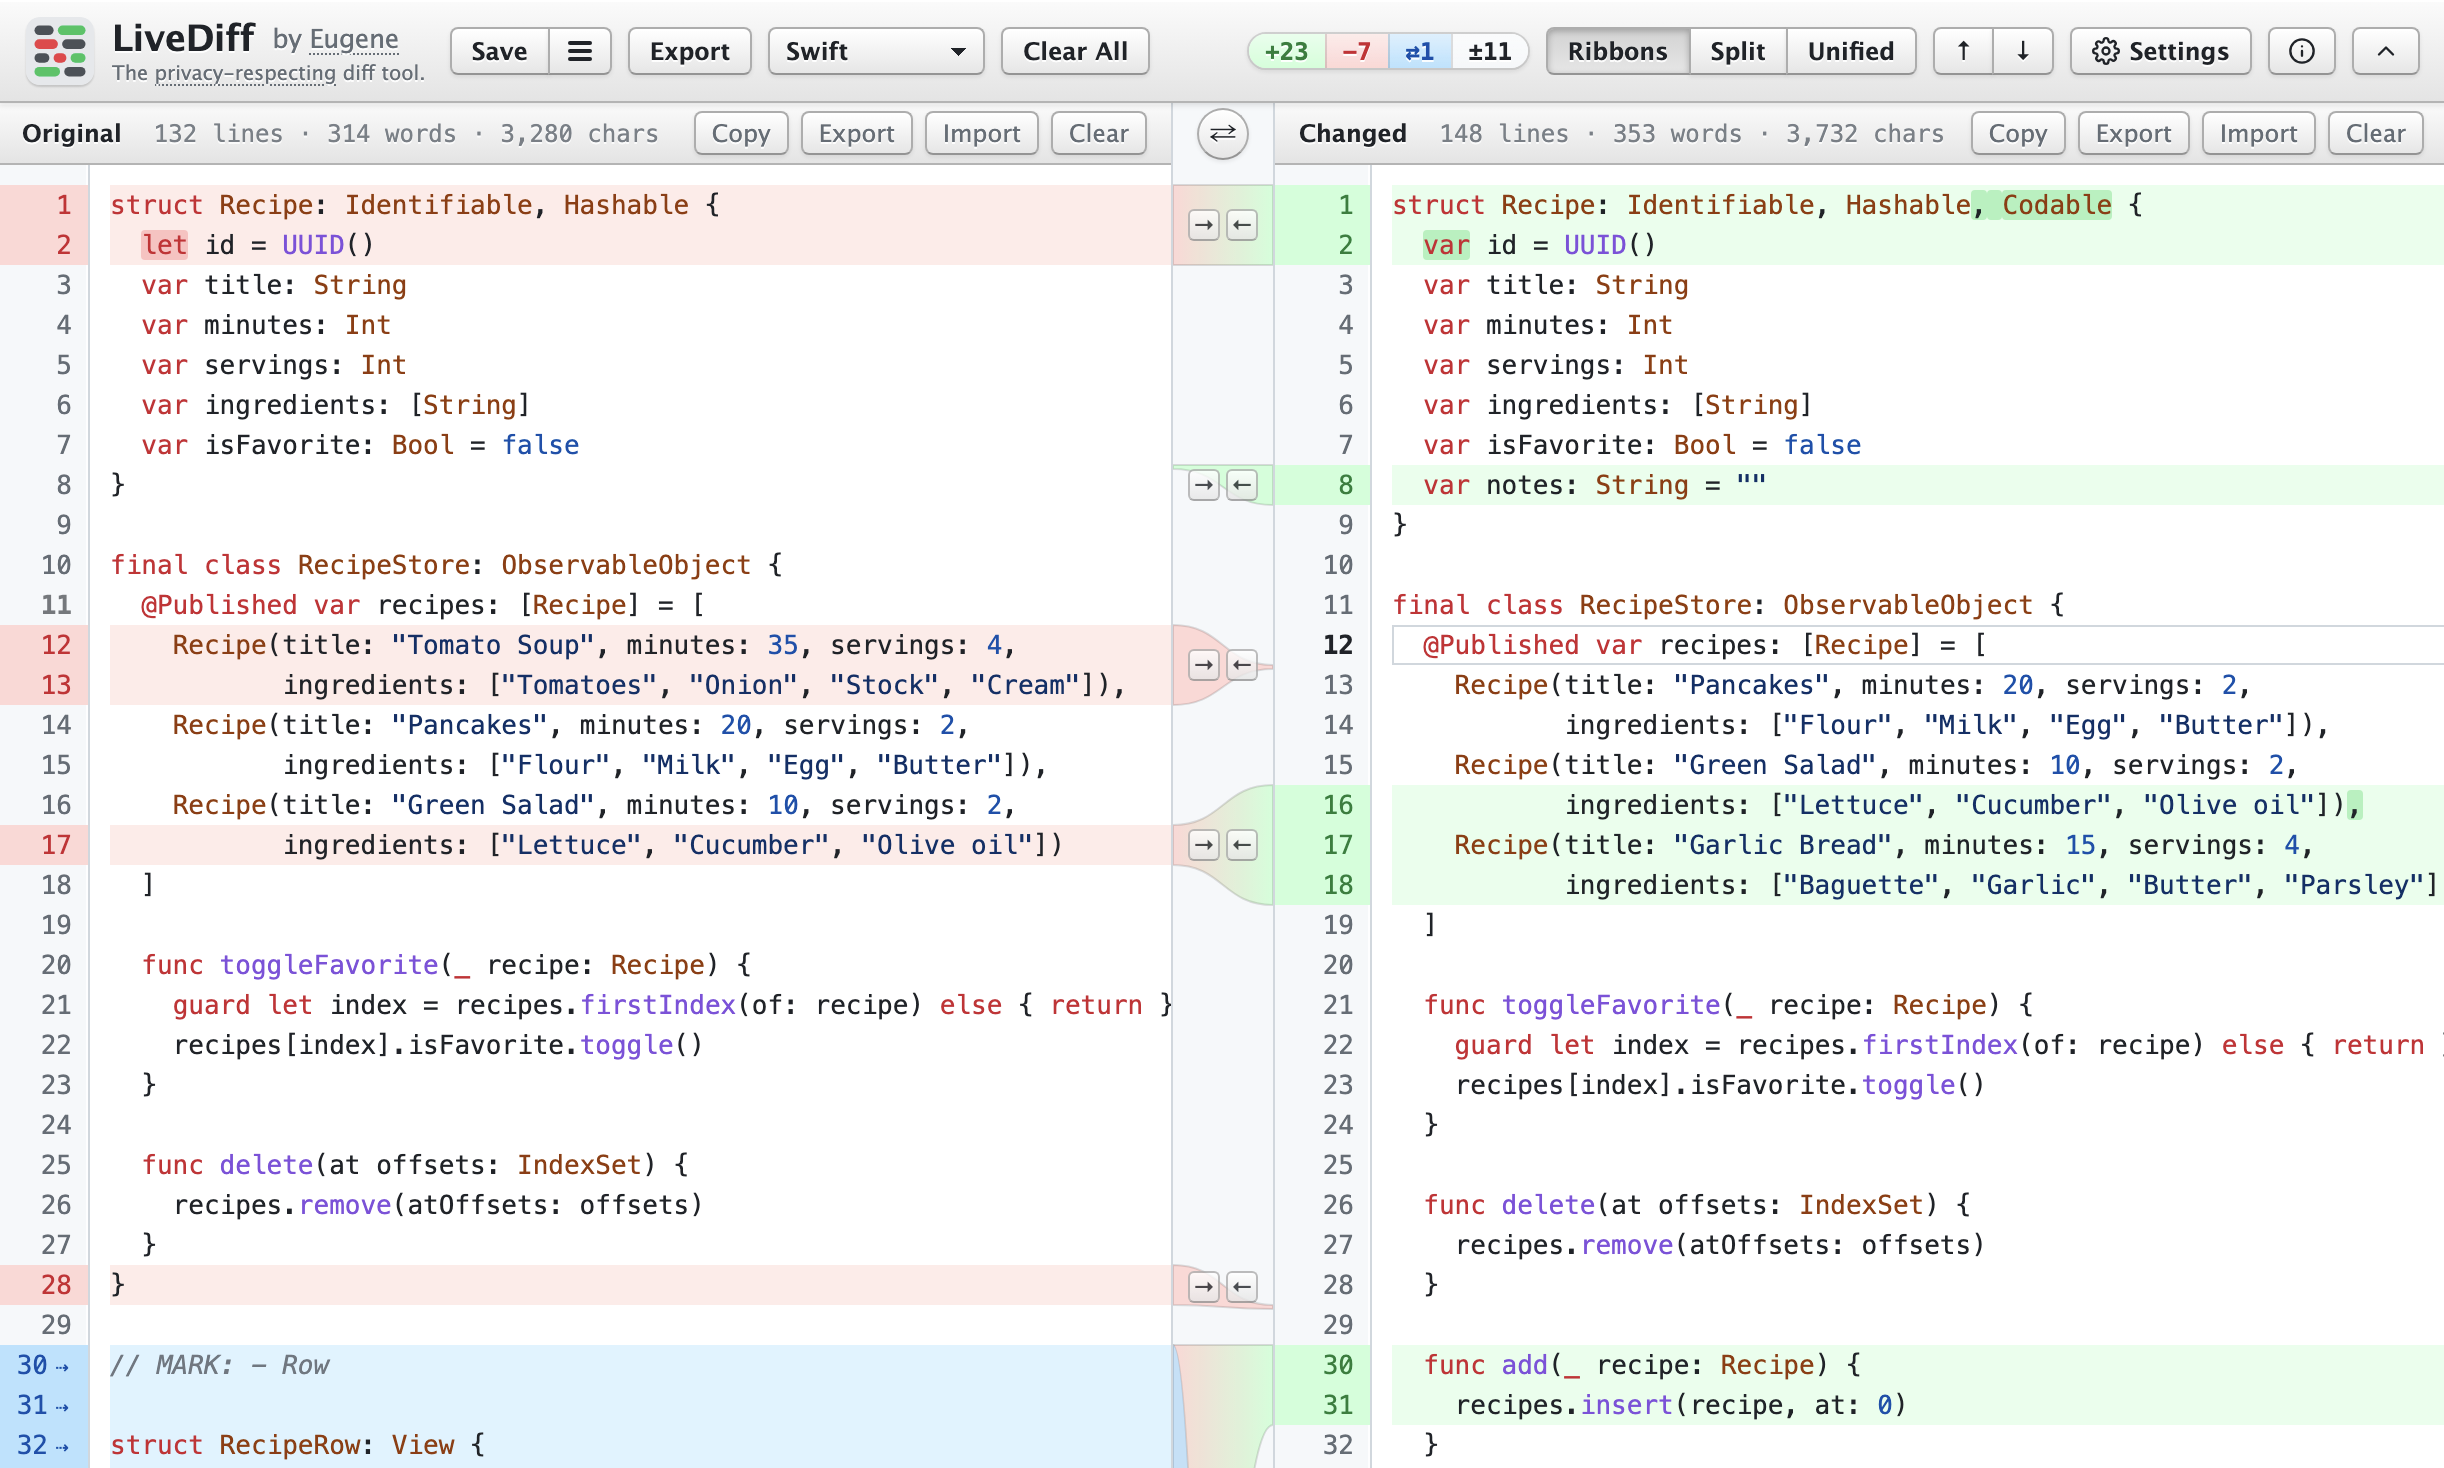Select the Ribbons view mode
The image size is (2444, 1468).
(x=1617, y=51)
